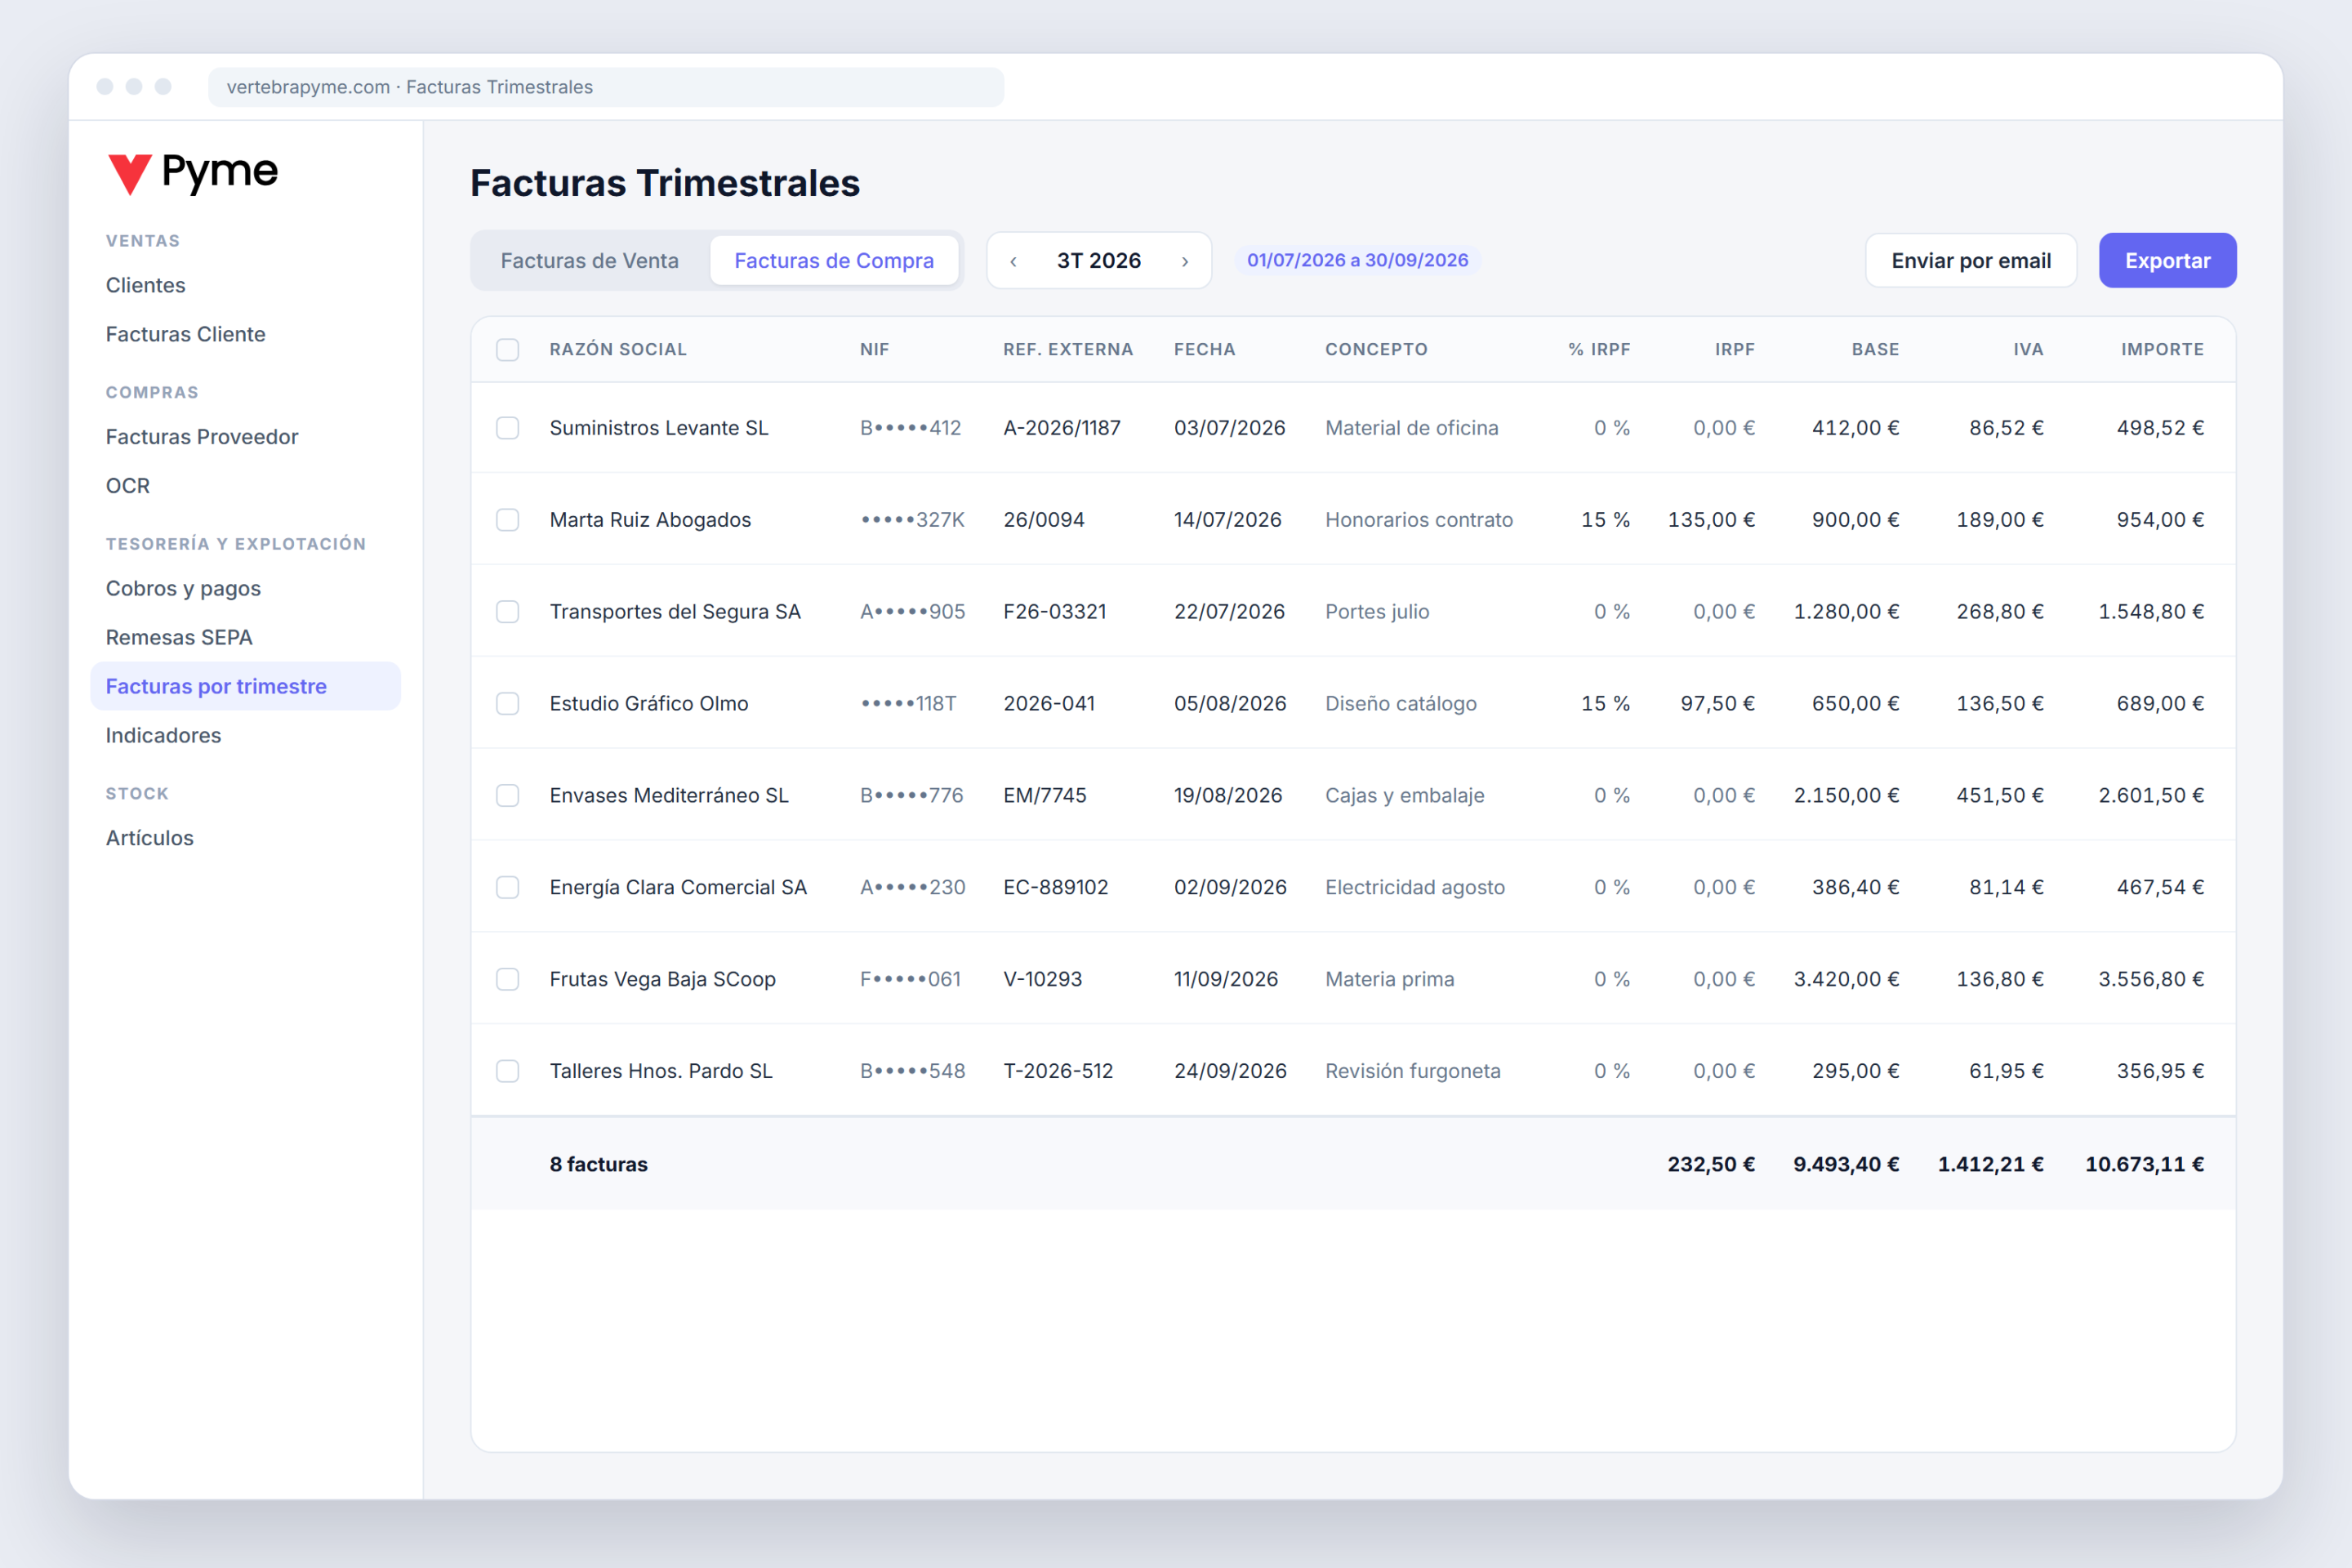Check the Marta Ruiz Abogados row checkbox
Screen dimensions: 2352x1568
tap(508, 520)
